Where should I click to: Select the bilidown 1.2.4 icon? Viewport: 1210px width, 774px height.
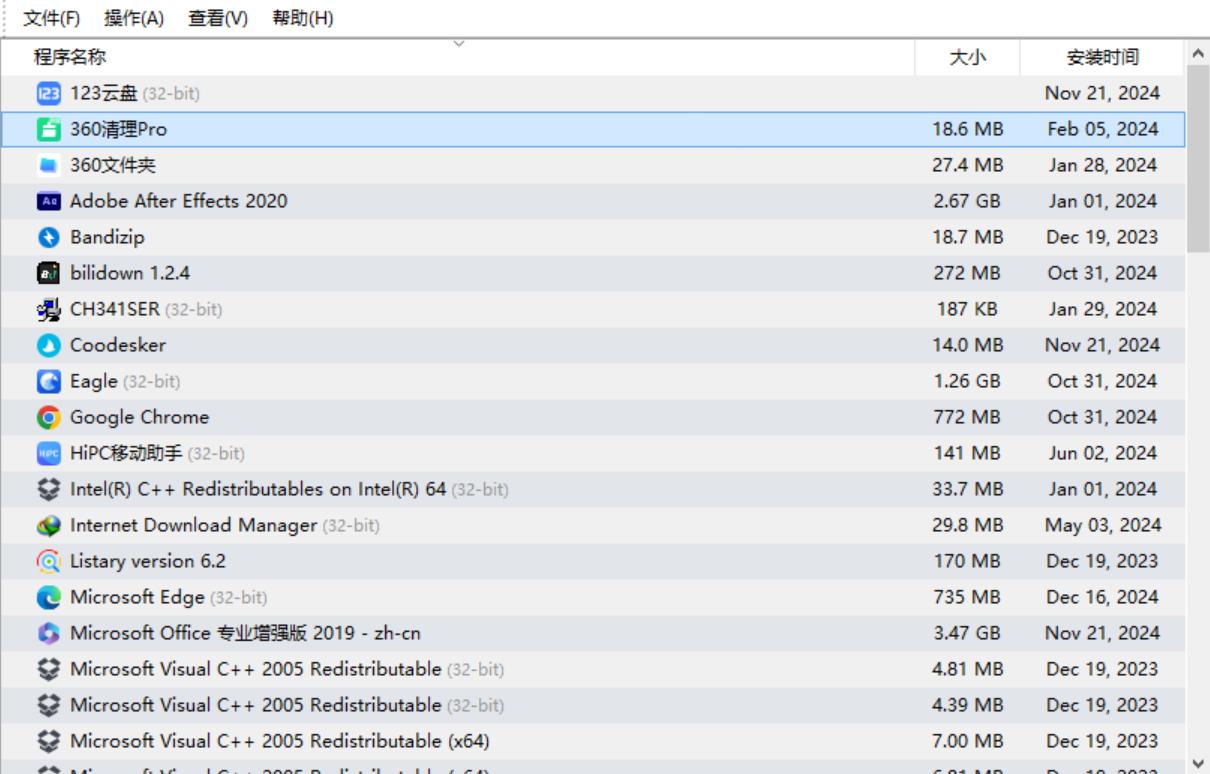tap(48, 273)
